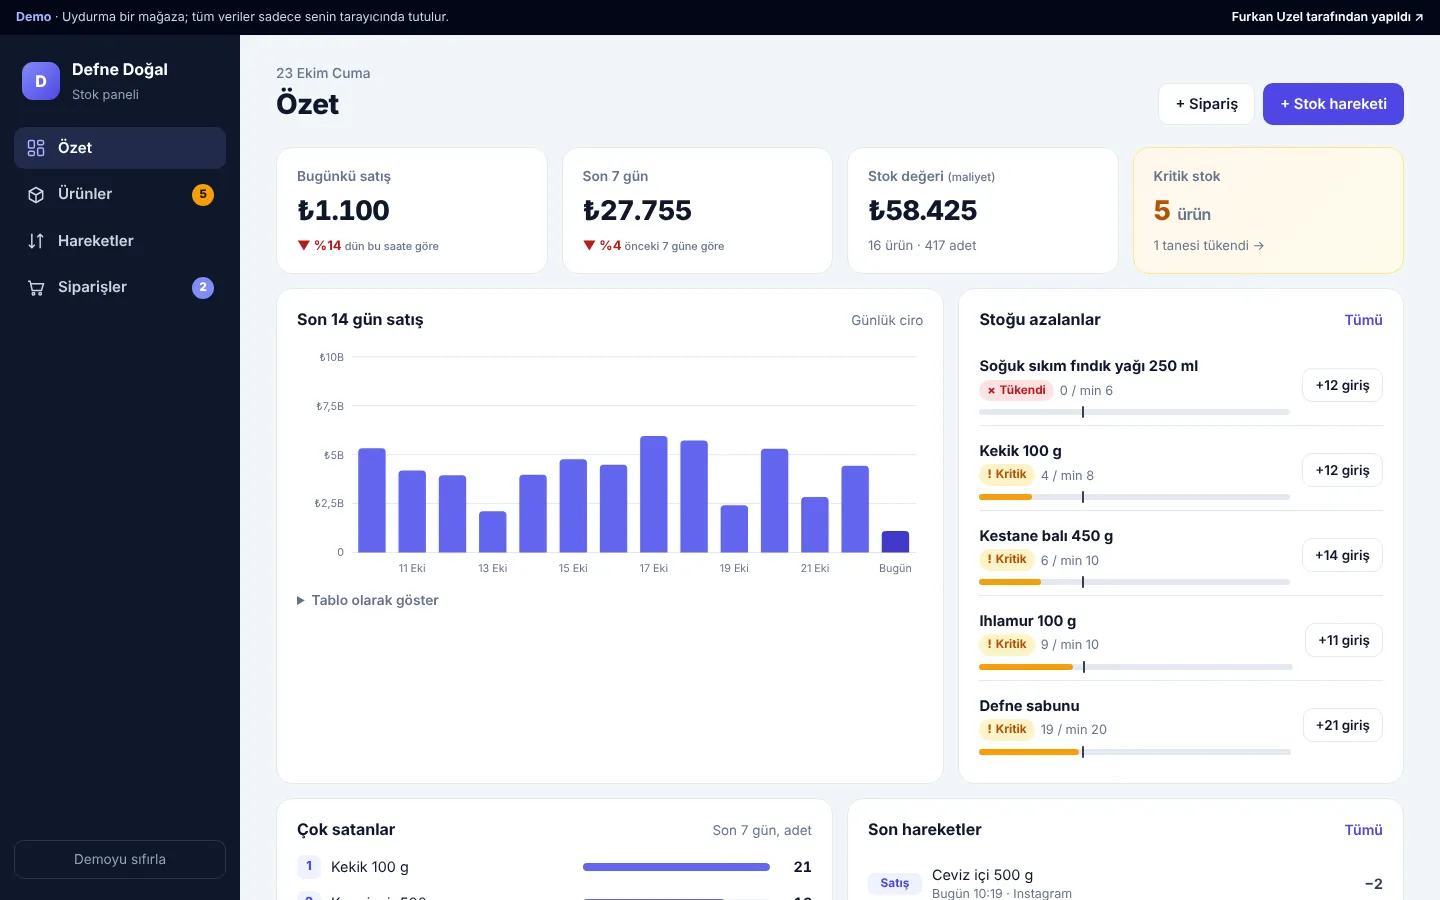This screenshot has height=900, width=1440.
Task: Click the Kritik stok card
Action: [1268, 210]
